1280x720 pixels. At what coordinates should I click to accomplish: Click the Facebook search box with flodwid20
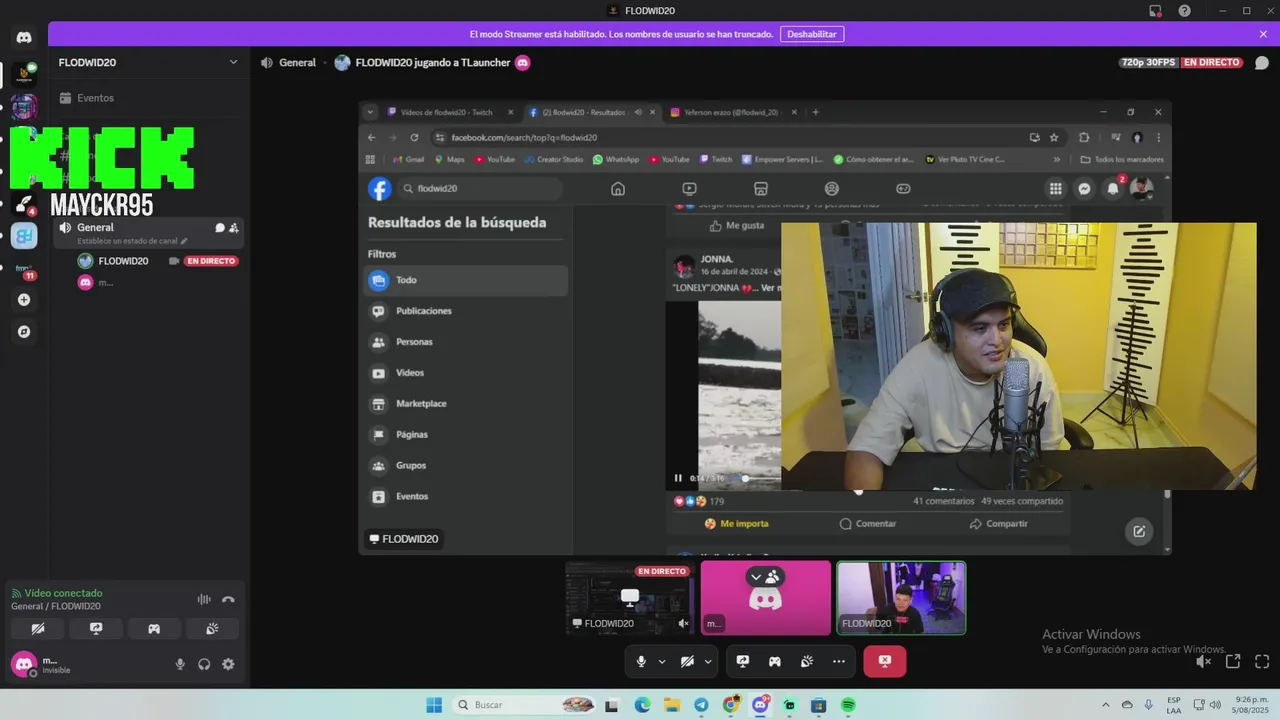pos(480,188)
